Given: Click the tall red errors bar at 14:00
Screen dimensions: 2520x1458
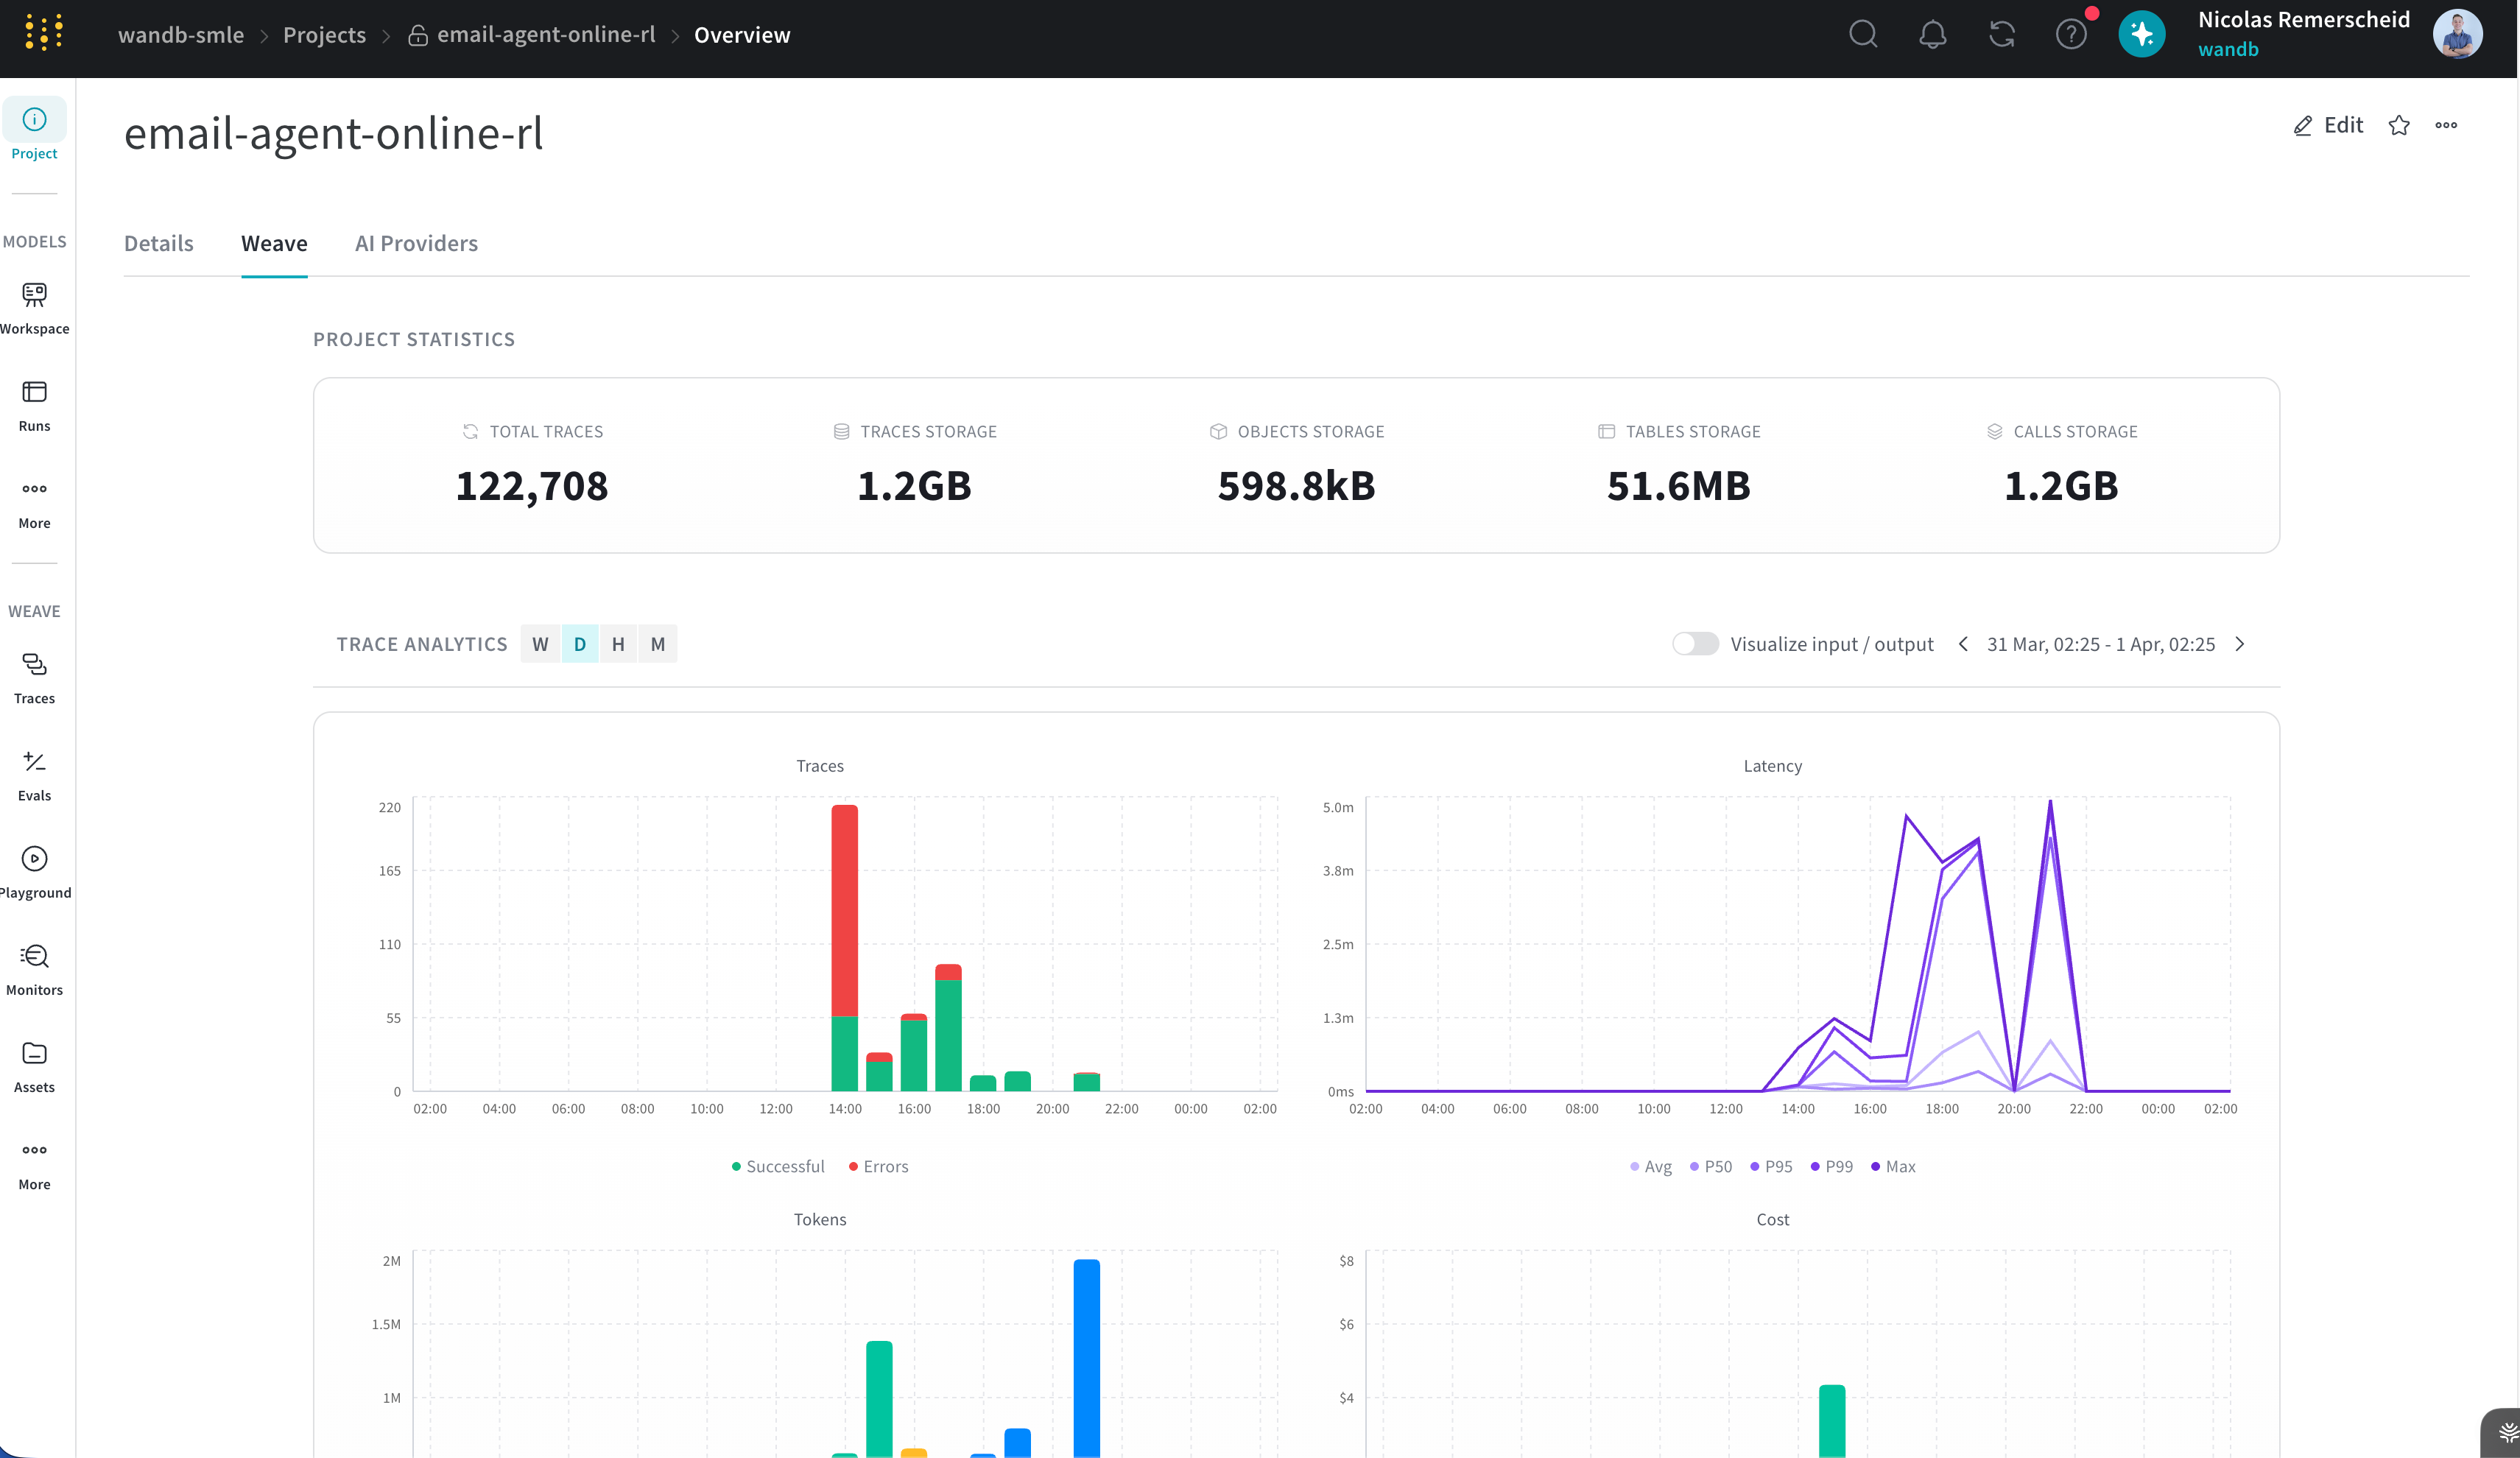Looking at the screenshot, I should 844,910.
